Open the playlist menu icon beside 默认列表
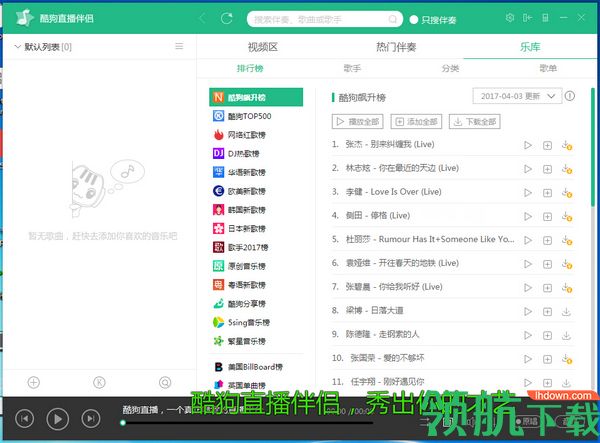The height and width of the screenshot is (443, 600). tap(179, 46)
